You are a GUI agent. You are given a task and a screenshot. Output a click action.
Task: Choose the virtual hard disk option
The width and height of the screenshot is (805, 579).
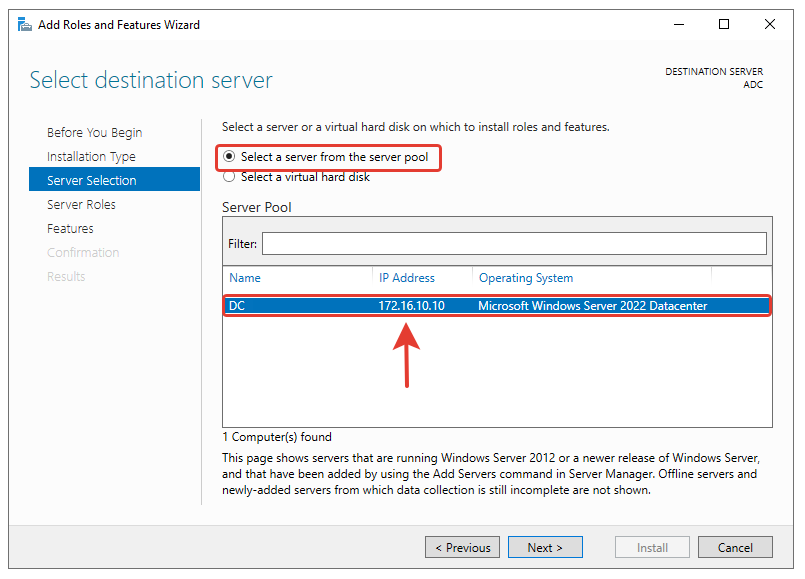pos(230,177)
